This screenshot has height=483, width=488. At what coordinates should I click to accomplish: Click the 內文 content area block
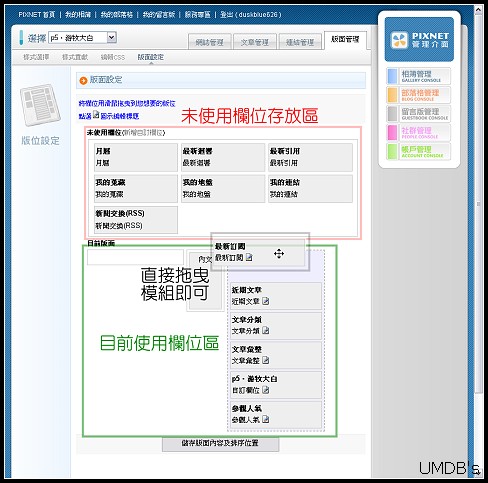click(x=205, y=282)
